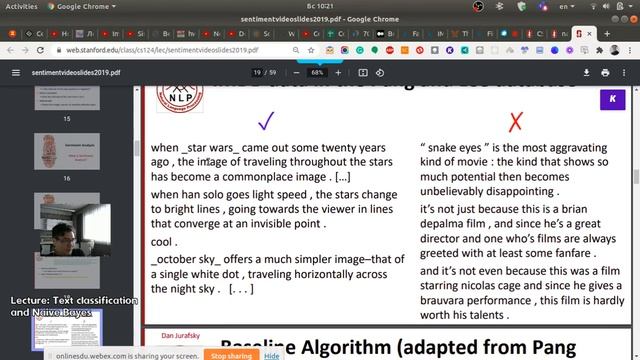The width and height of the screenshot is (640, 360).
Task: Click the purple K extension icon in toolbar
Action: tap(449, 50)
